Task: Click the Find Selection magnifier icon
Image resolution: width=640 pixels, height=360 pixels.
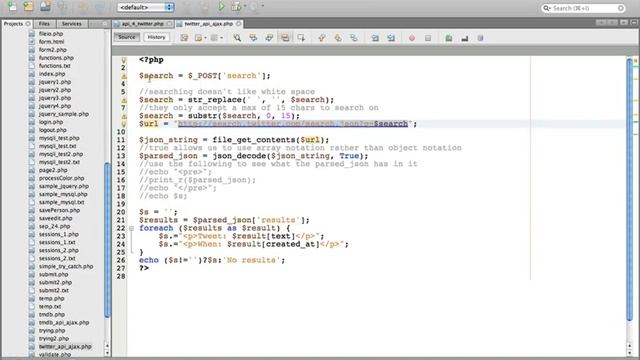Action: pyautogui.click(x=237, y=38)
